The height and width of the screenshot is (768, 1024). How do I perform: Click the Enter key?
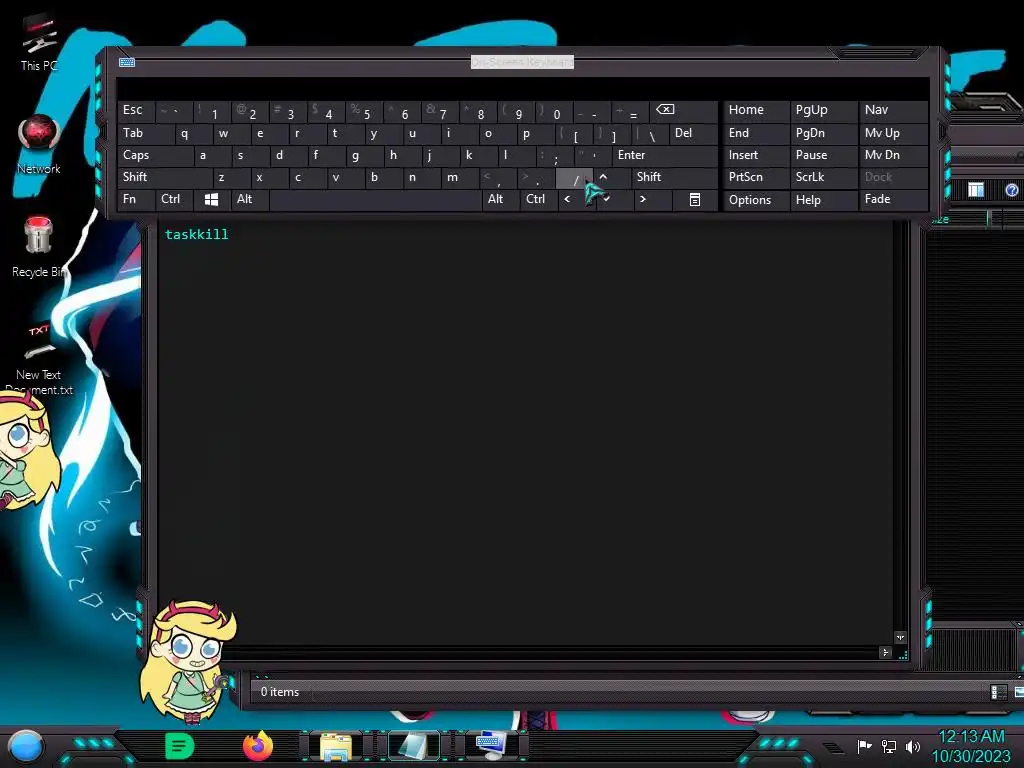pyautogui.click(x=665, y=155)
